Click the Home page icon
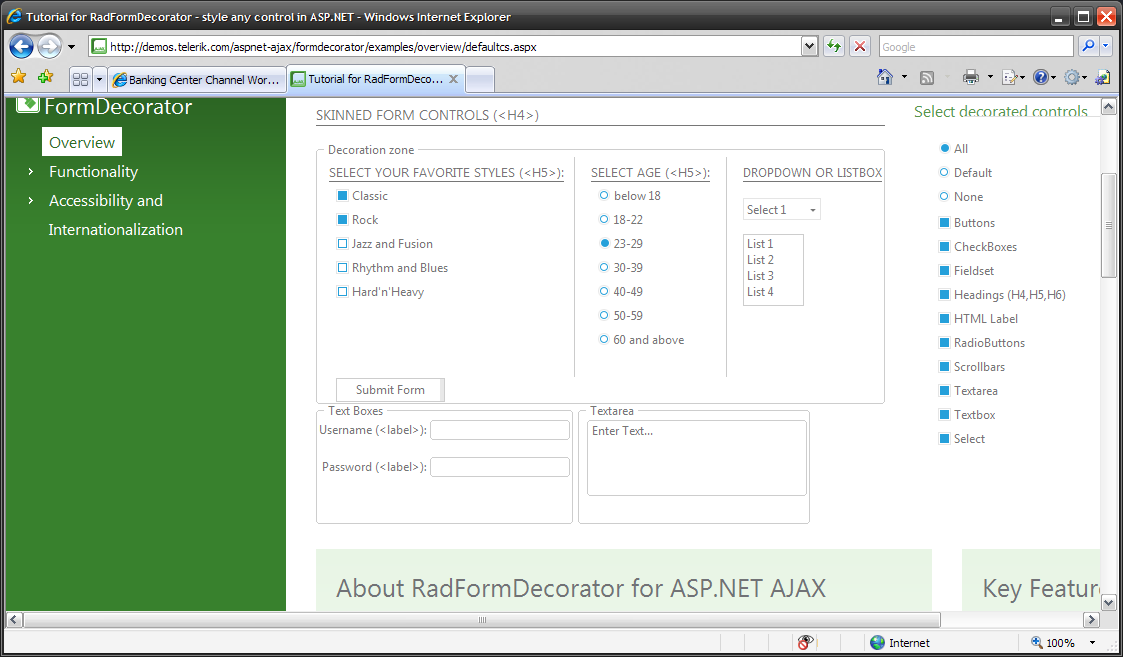Image resolution: width=1123 pixels, height=657 pixels. pos(885,77)
